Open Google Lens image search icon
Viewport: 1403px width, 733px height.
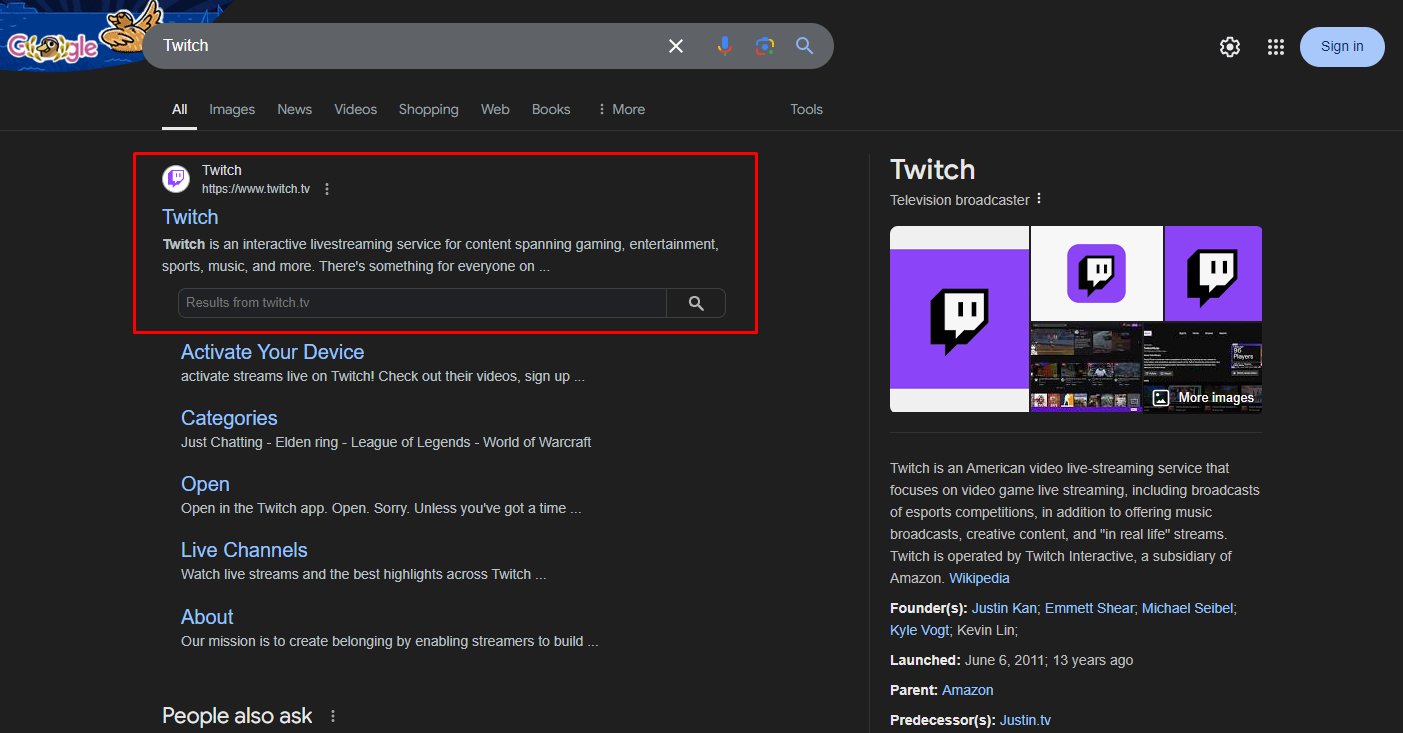click(765, 46)
